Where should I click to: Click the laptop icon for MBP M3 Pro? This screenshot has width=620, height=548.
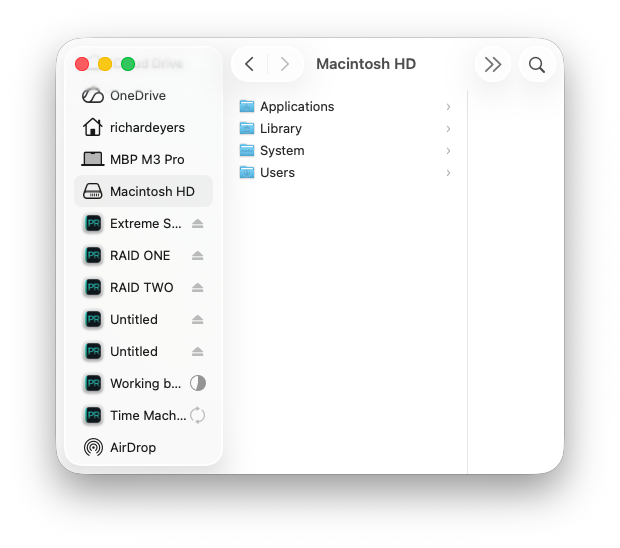coord(93,159)
